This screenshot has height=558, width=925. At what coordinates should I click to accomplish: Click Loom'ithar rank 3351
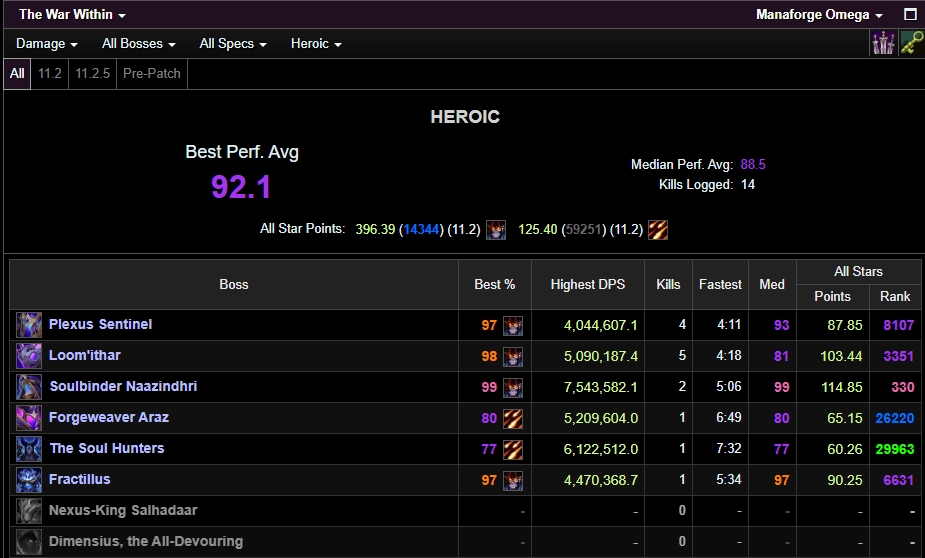click(898, 356)
